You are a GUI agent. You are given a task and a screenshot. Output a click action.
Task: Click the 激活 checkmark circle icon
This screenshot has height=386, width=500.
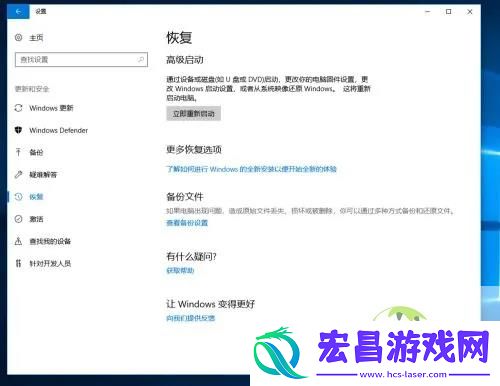[19, 219]
